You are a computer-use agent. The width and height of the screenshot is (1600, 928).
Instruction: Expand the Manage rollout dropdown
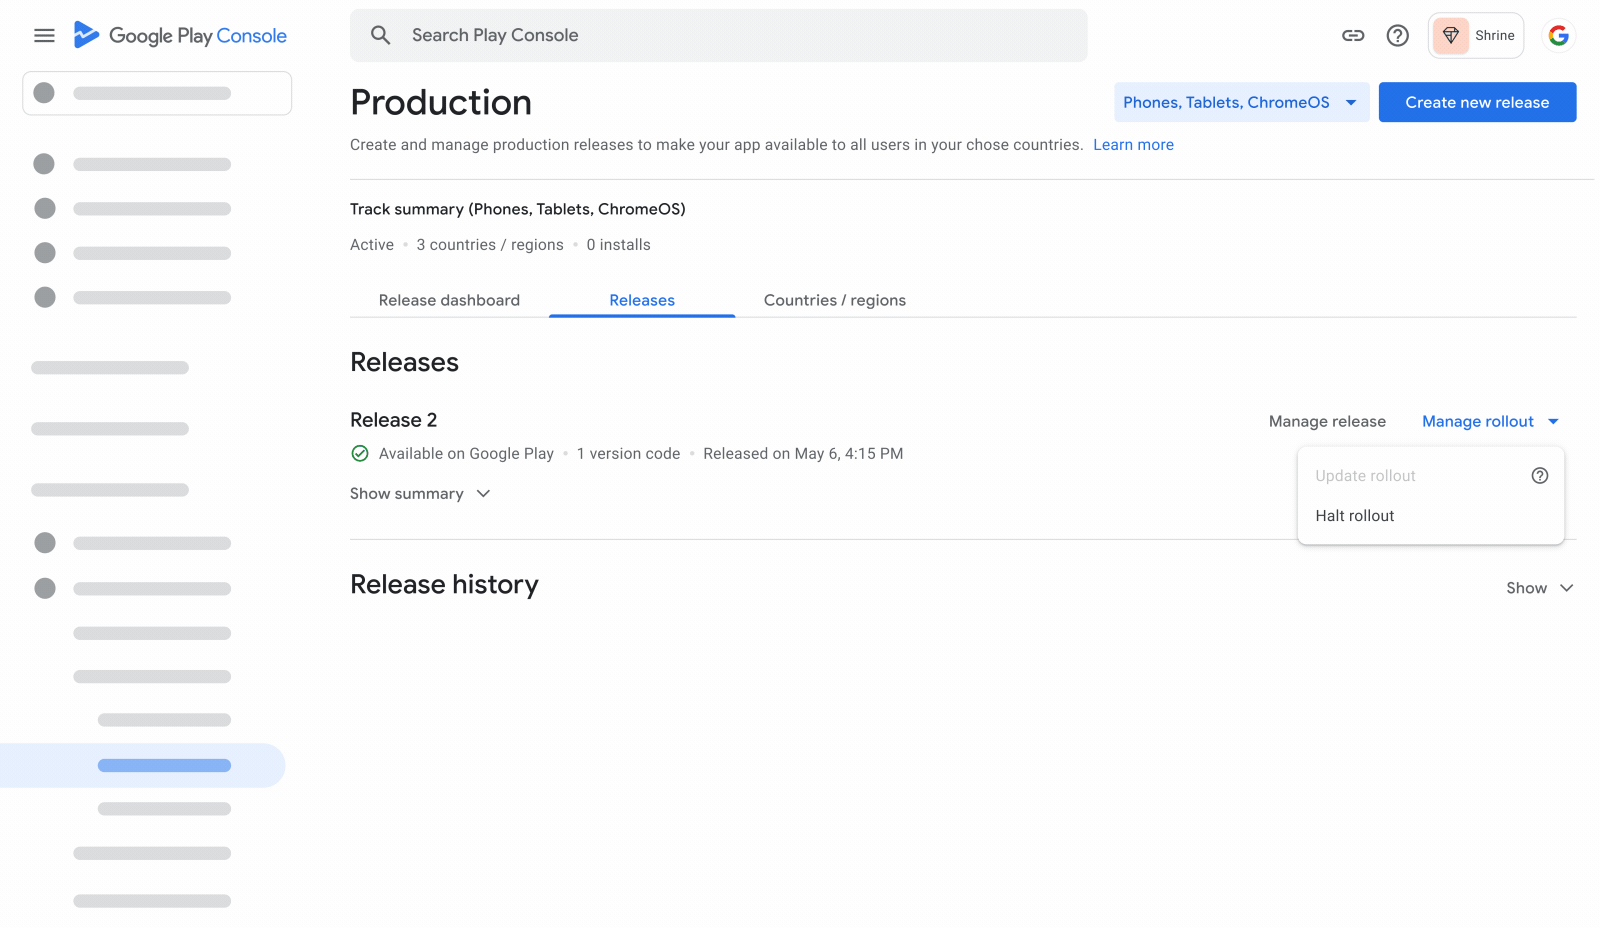click(x=1490, y=422)
